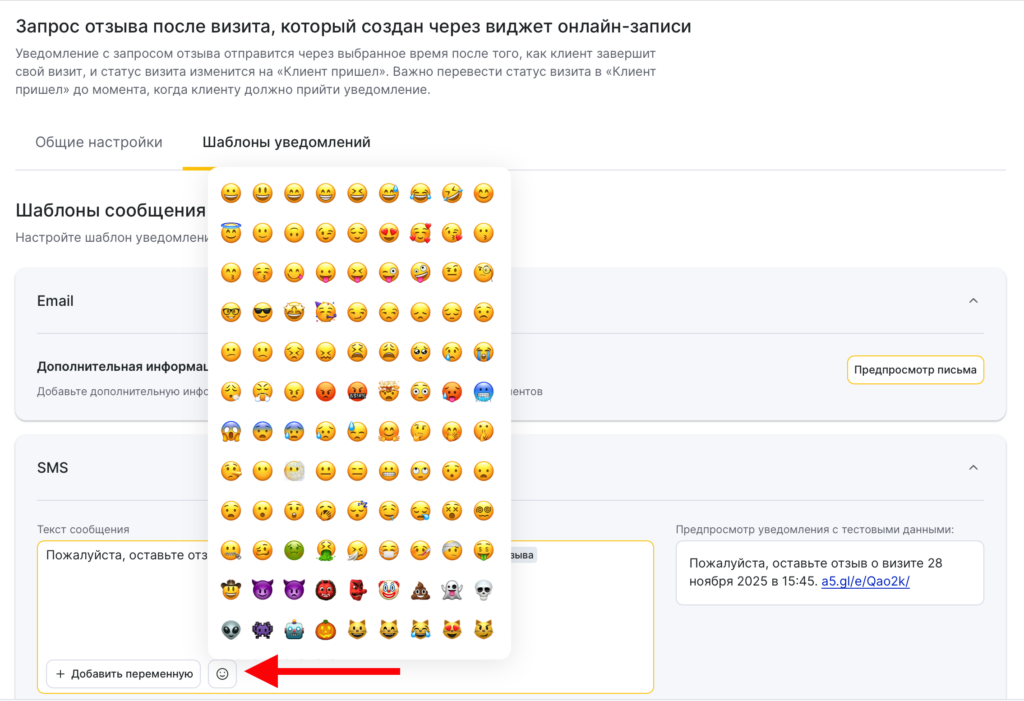Insert the green alien emoji
The width and height of the screenshot is (1024, 701).
tap(231, 630)
